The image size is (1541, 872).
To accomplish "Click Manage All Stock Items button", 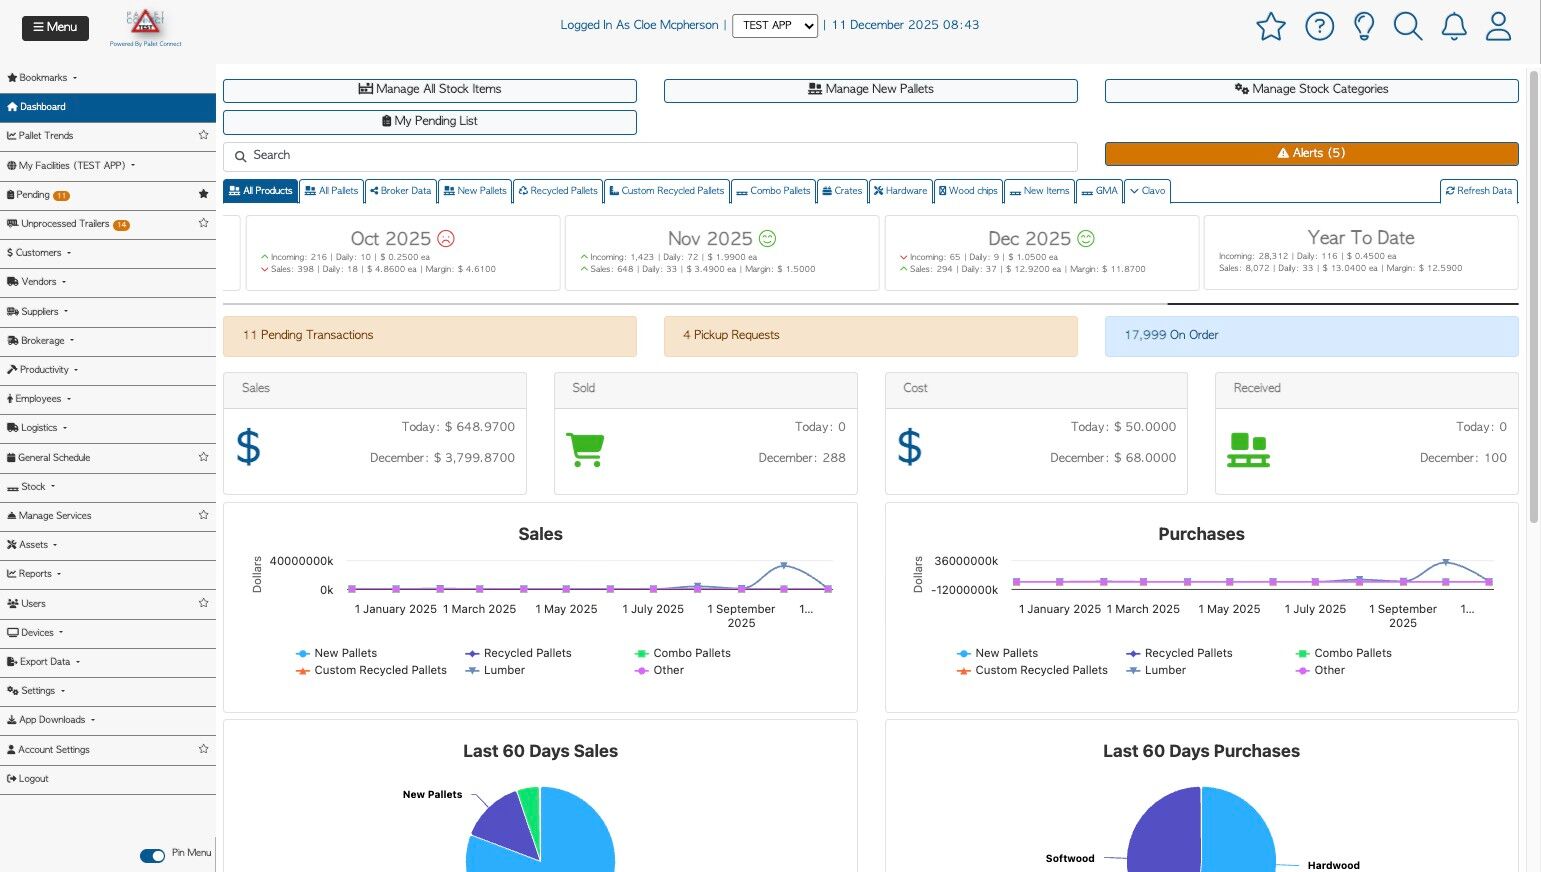I will (430, 90).
